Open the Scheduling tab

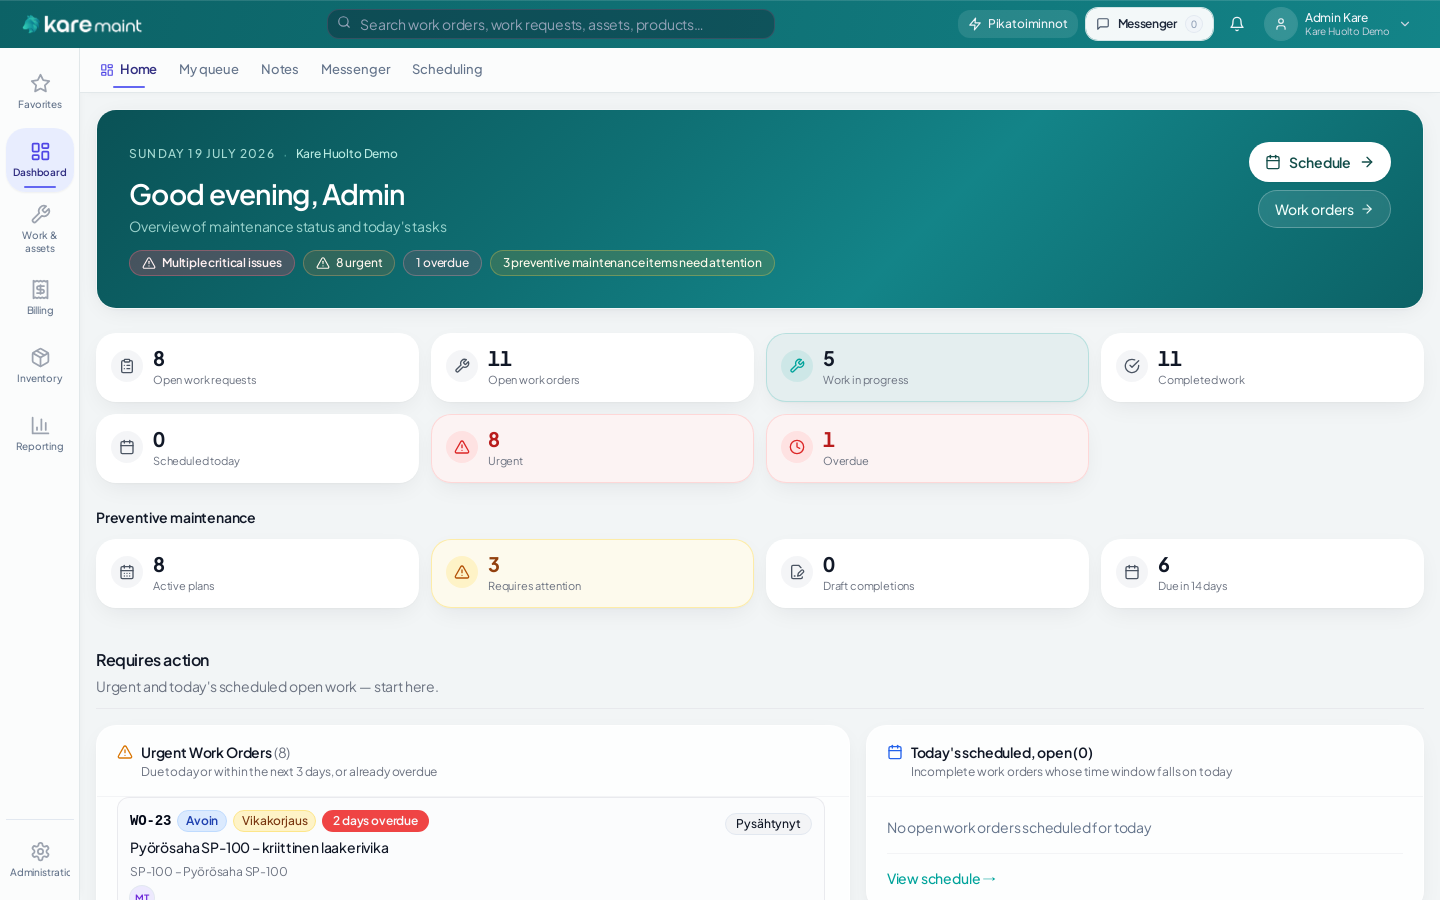click(x=447, y=69)
